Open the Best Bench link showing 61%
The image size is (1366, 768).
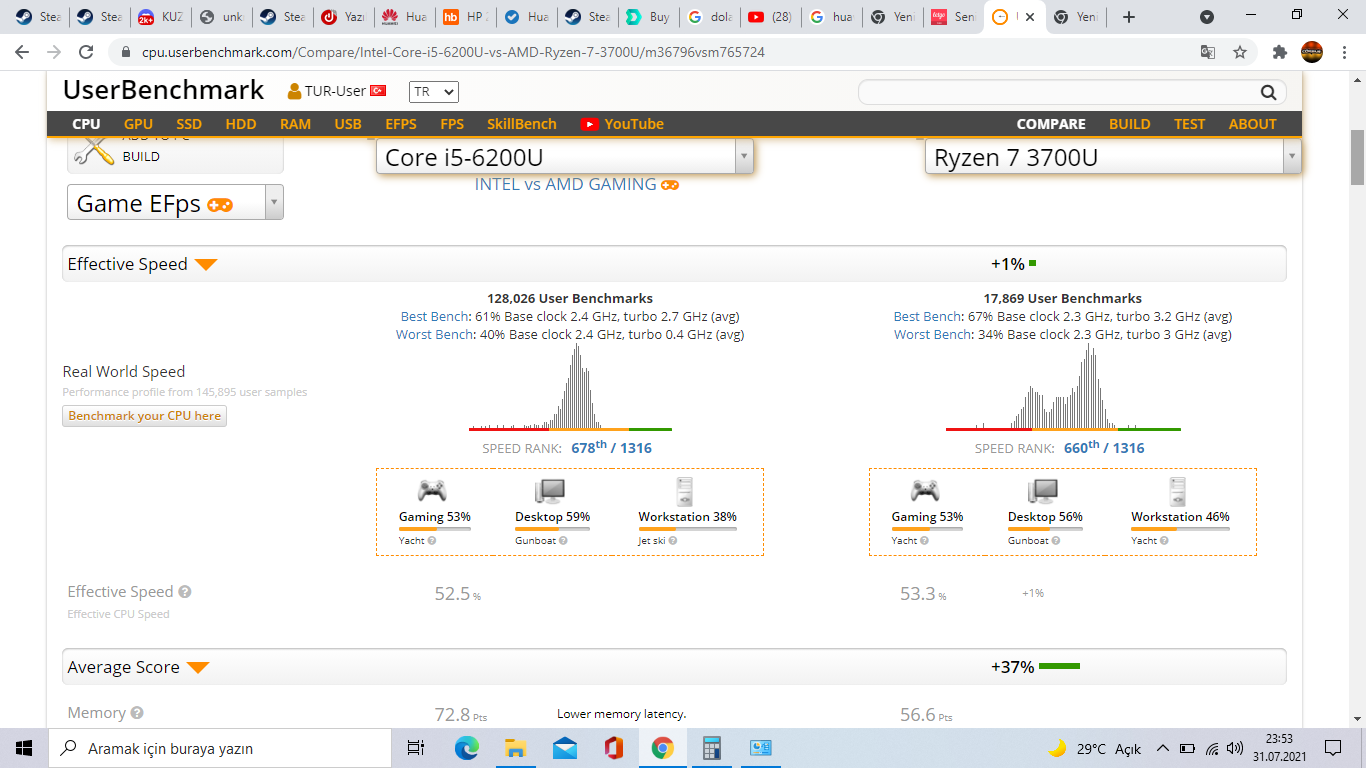[435, 316]
